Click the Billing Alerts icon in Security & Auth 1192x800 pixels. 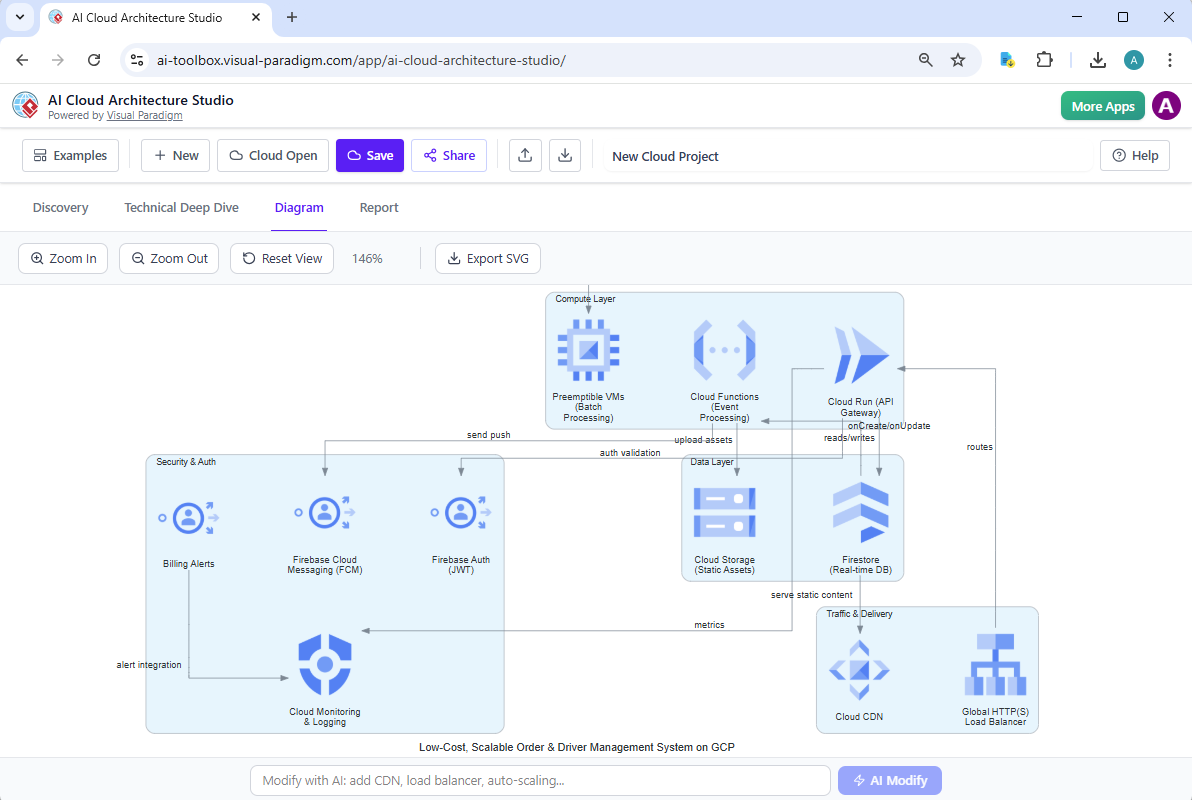coord(188,517)
